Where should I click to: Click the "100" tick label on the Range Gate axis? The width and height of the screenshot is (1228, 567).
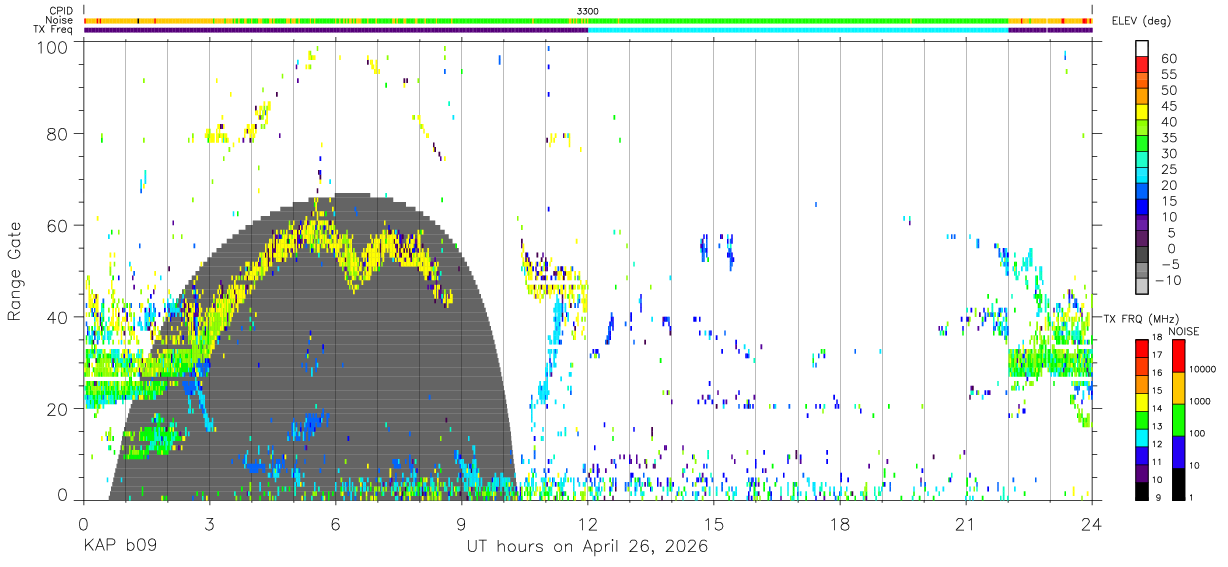pos(54,46)
